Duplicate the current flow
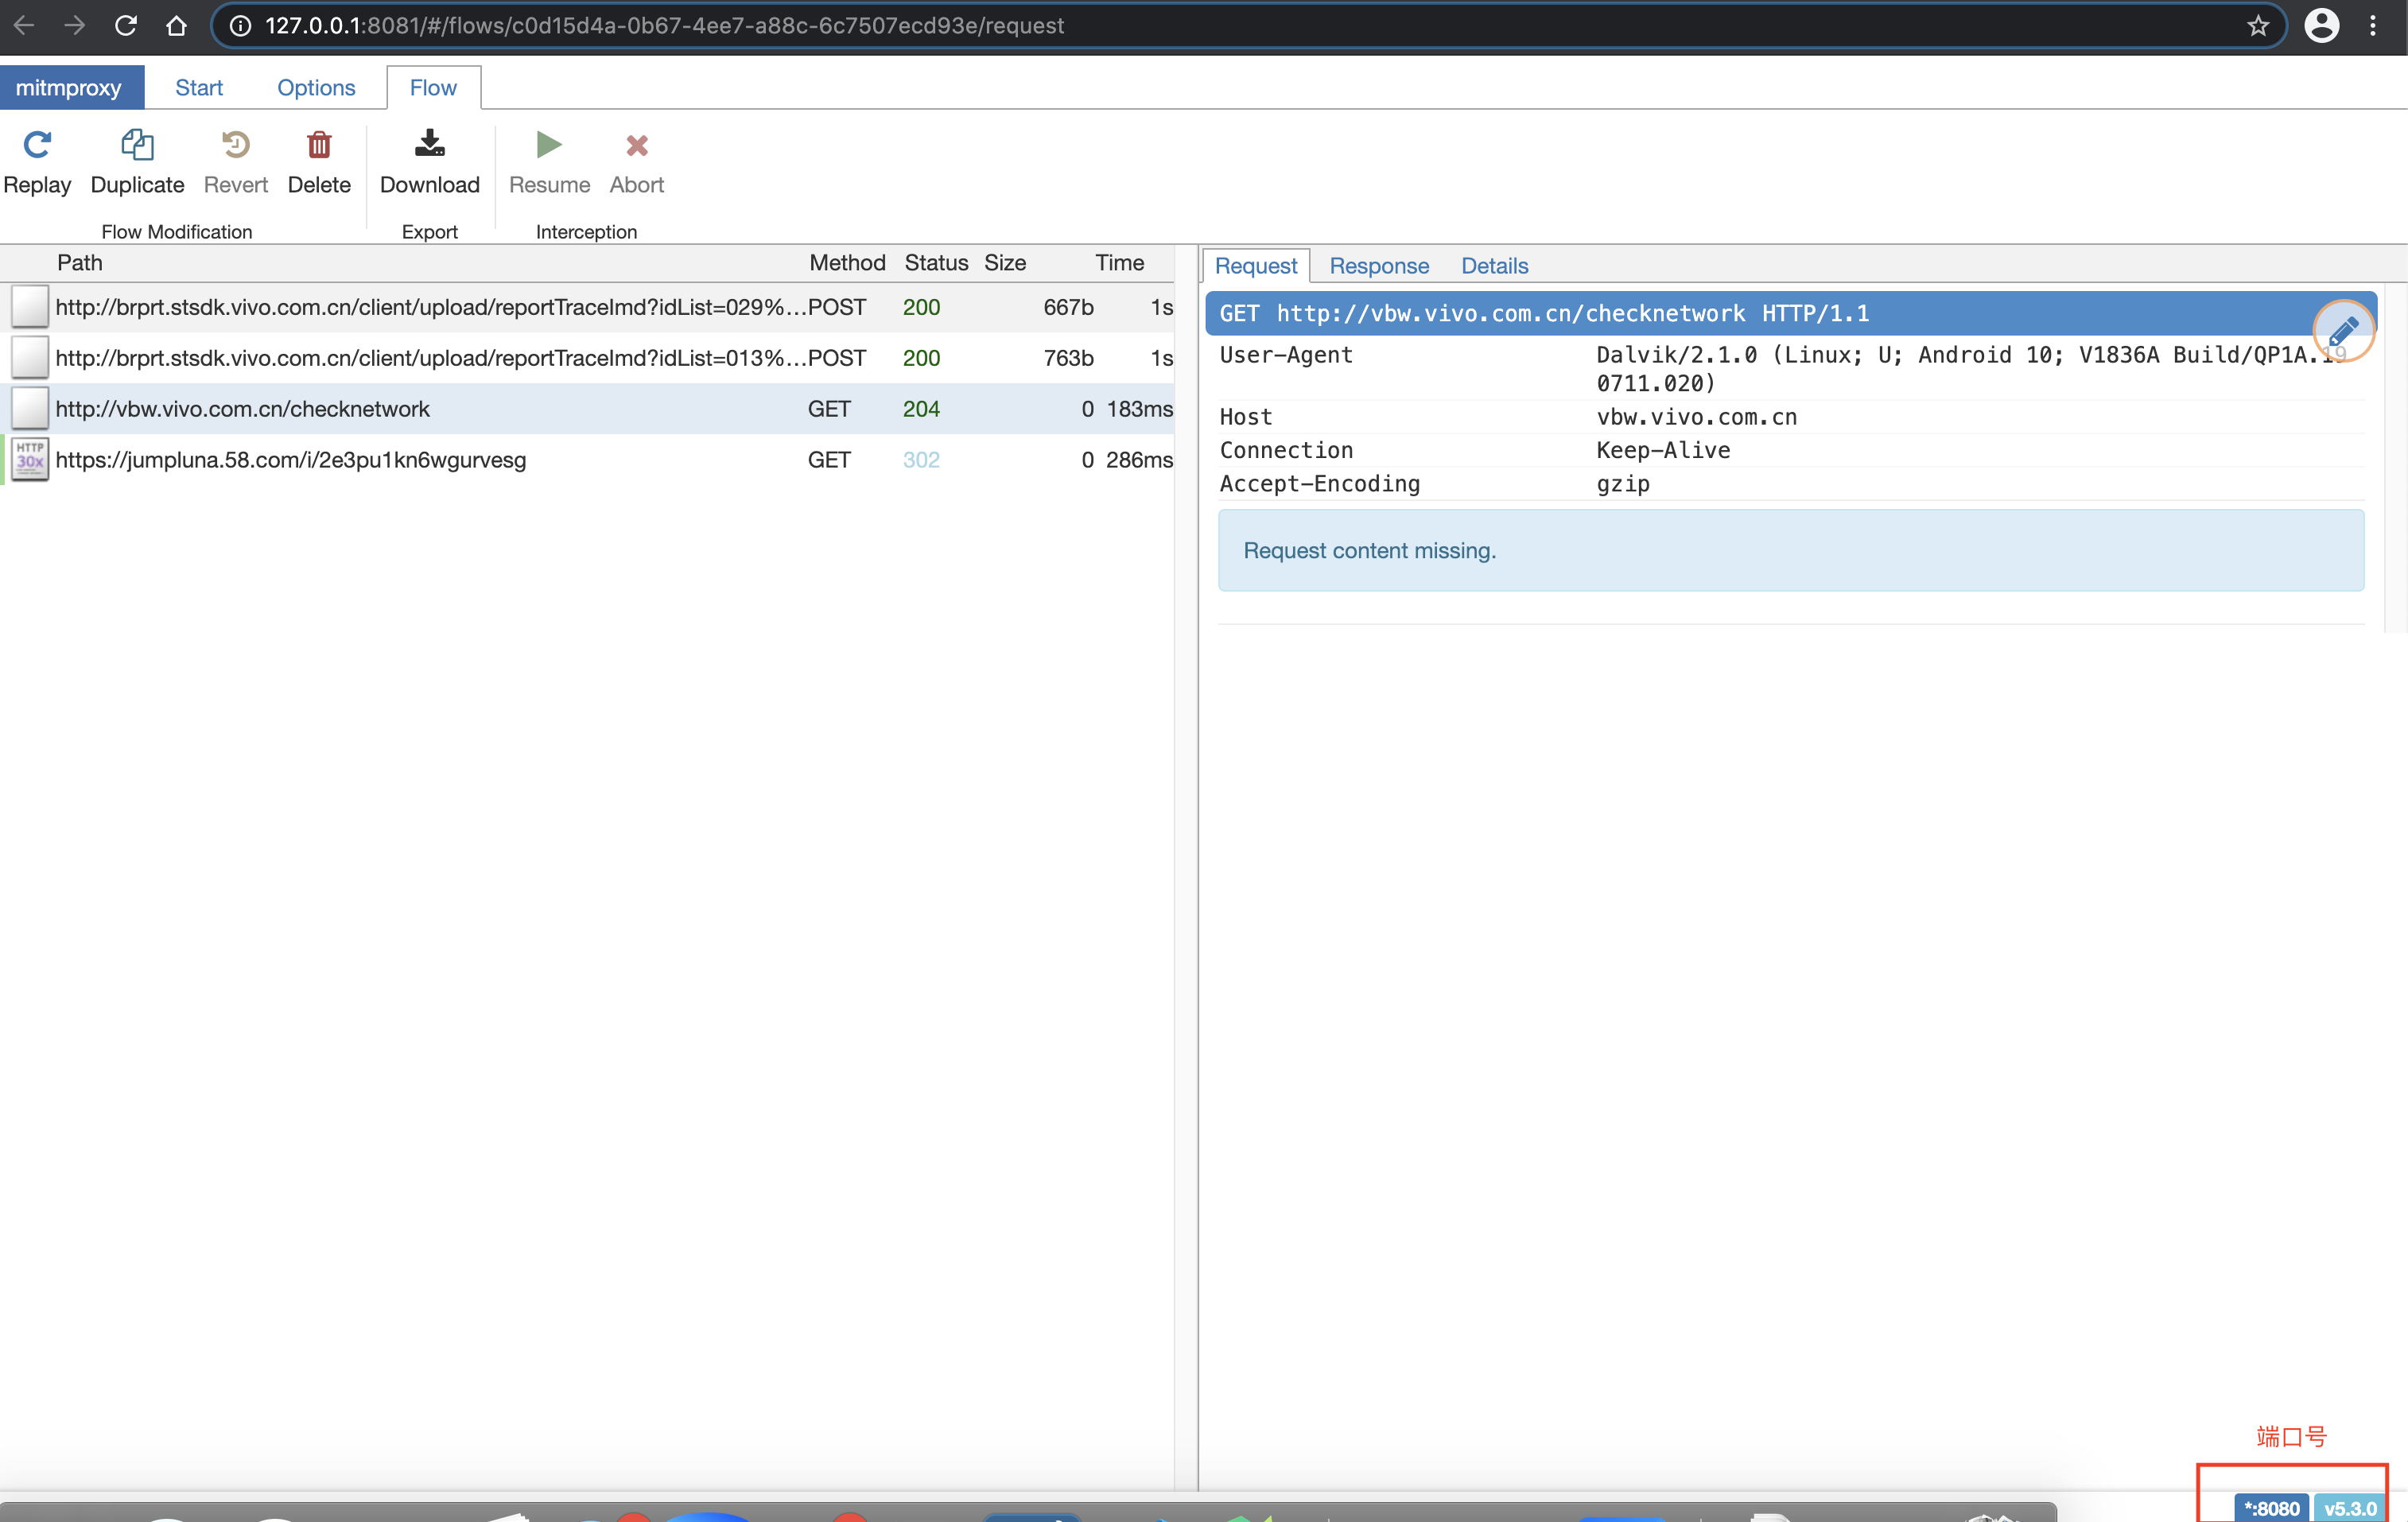The height and width of the screenshot is (1522, 2408). tap(136, 162)
